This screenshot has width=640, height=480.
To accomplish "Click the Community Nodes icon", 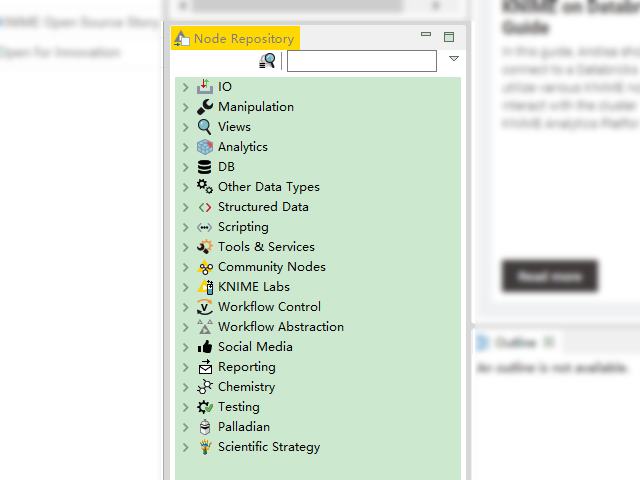I will click(x=205, y=267).
